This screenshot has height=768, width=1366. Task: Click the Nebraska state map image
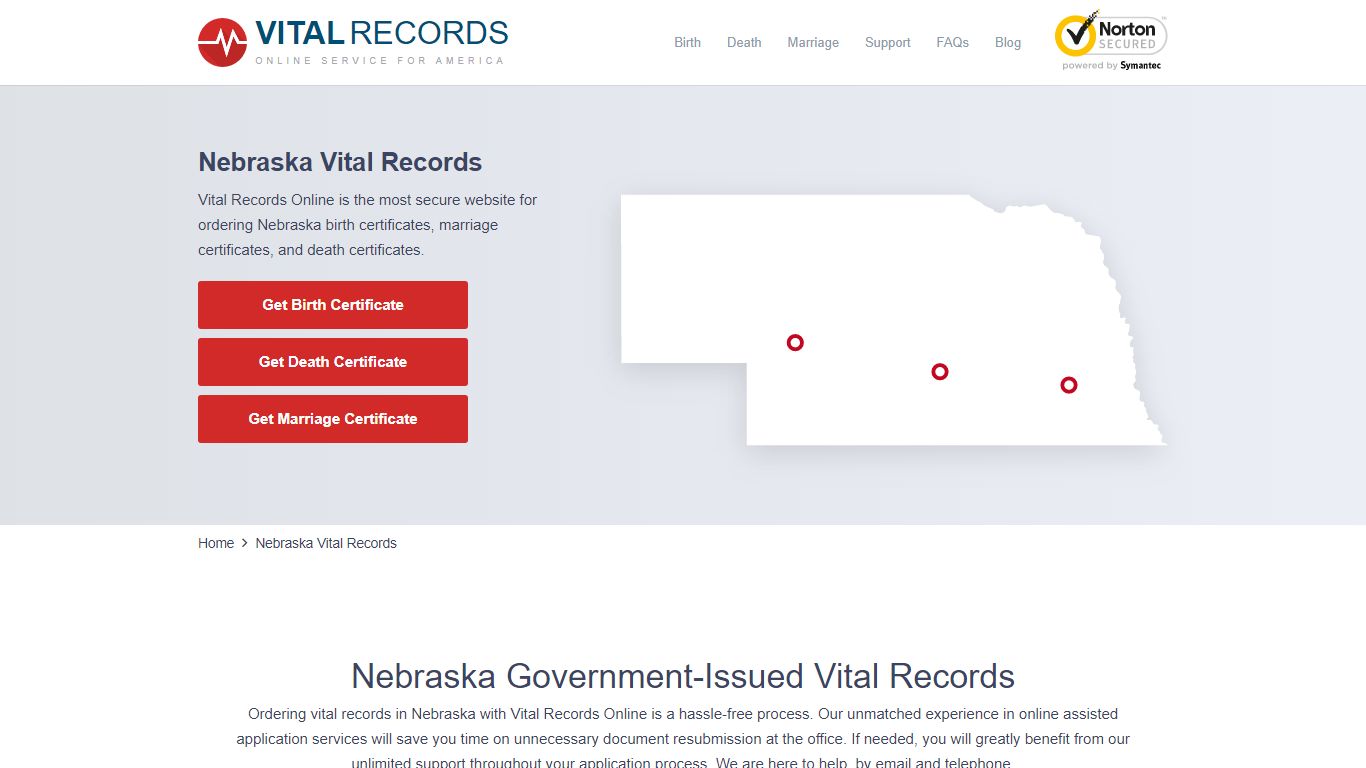tap(893, 319)
